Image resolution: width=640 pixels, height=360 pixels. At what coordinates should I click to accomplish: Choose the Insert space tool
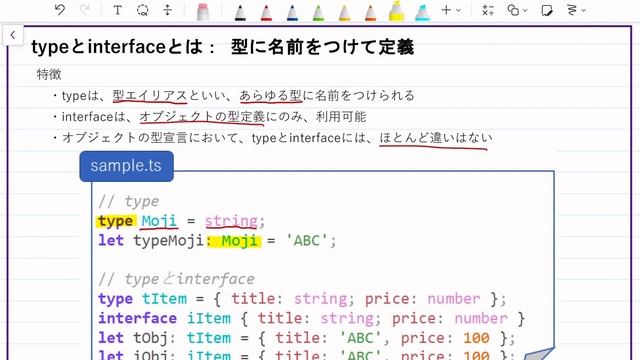167,10
